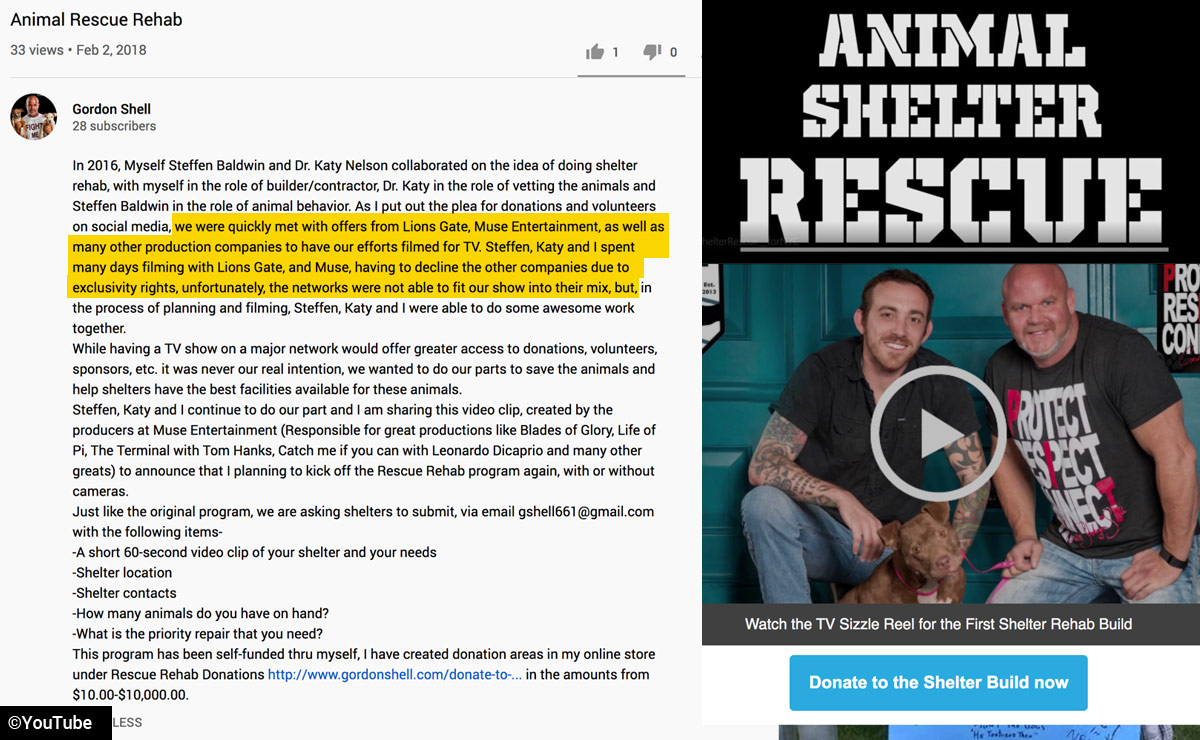
Task: Click the yellow highlighted description passage
Action: point(368,258)
